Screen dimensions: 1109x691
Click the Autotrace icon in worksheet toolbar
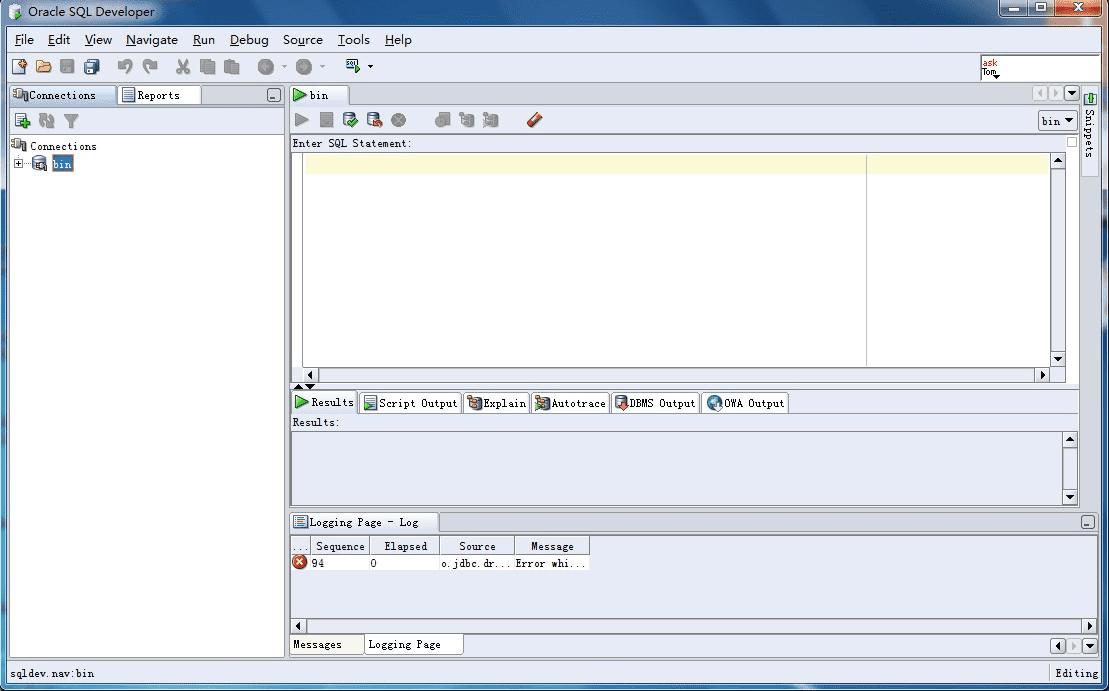click(x=491, y=120)
